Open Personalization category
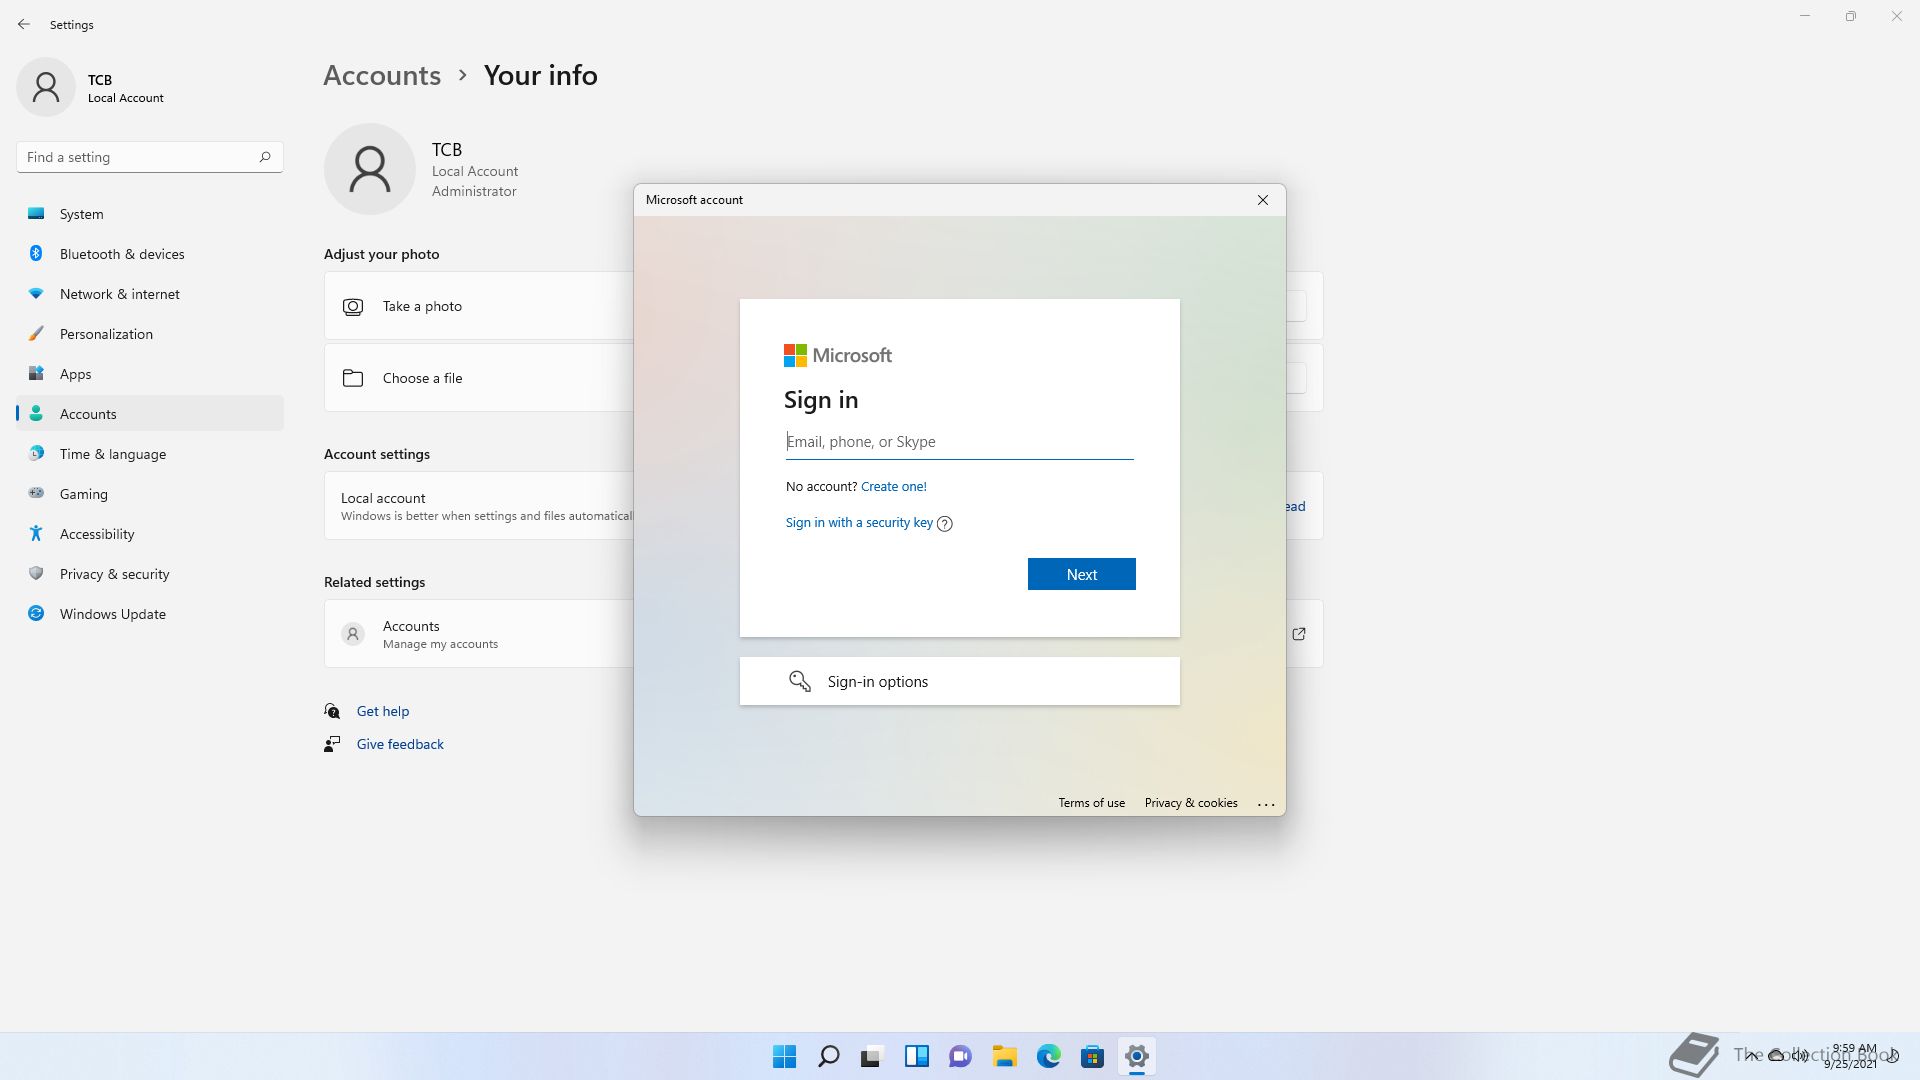This screenshot has height=1080, width=1920. tap(150, 334)
